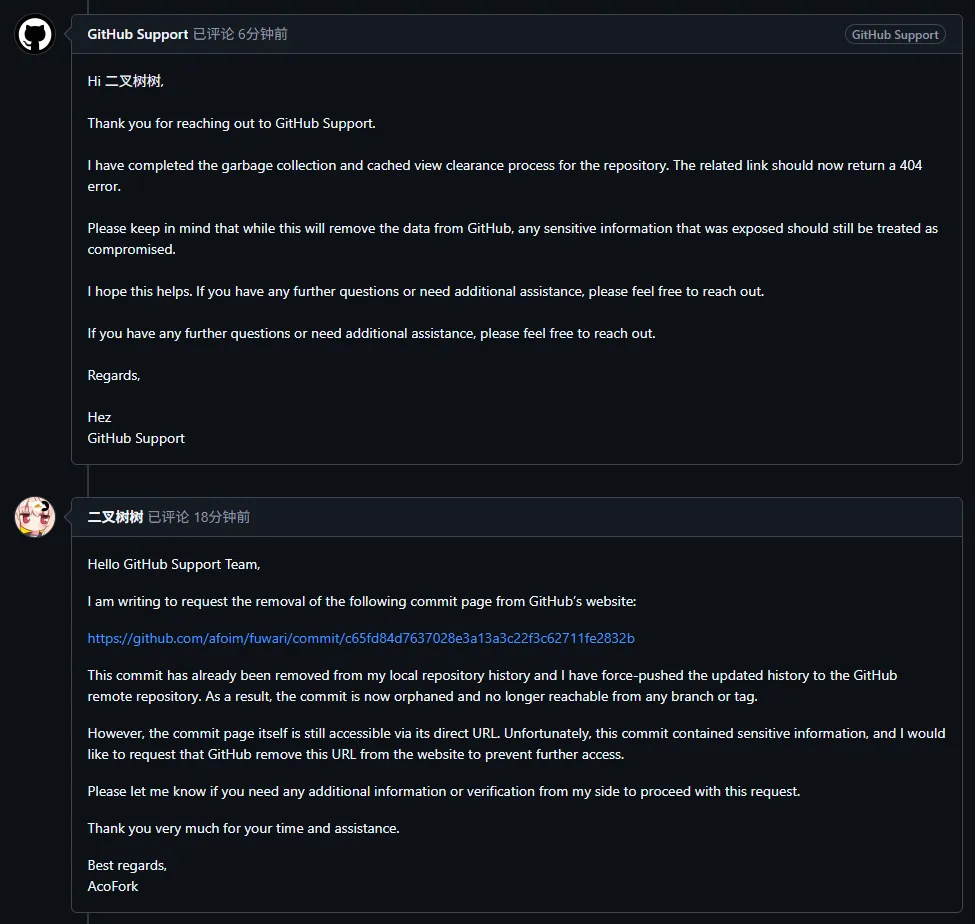Image resolution: width=975 pixels, height=924 pixels.
Task: Click the "Hez" signature name
Action: (99, 417)
